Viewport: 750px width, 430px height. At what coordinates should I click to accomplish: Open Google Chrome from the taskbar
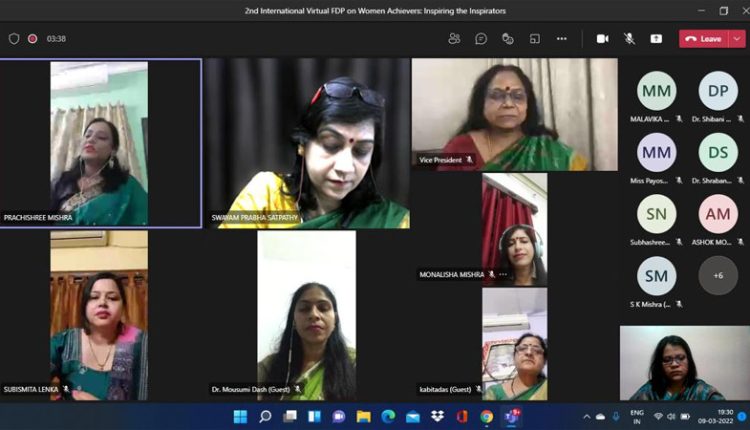point(487,416)
